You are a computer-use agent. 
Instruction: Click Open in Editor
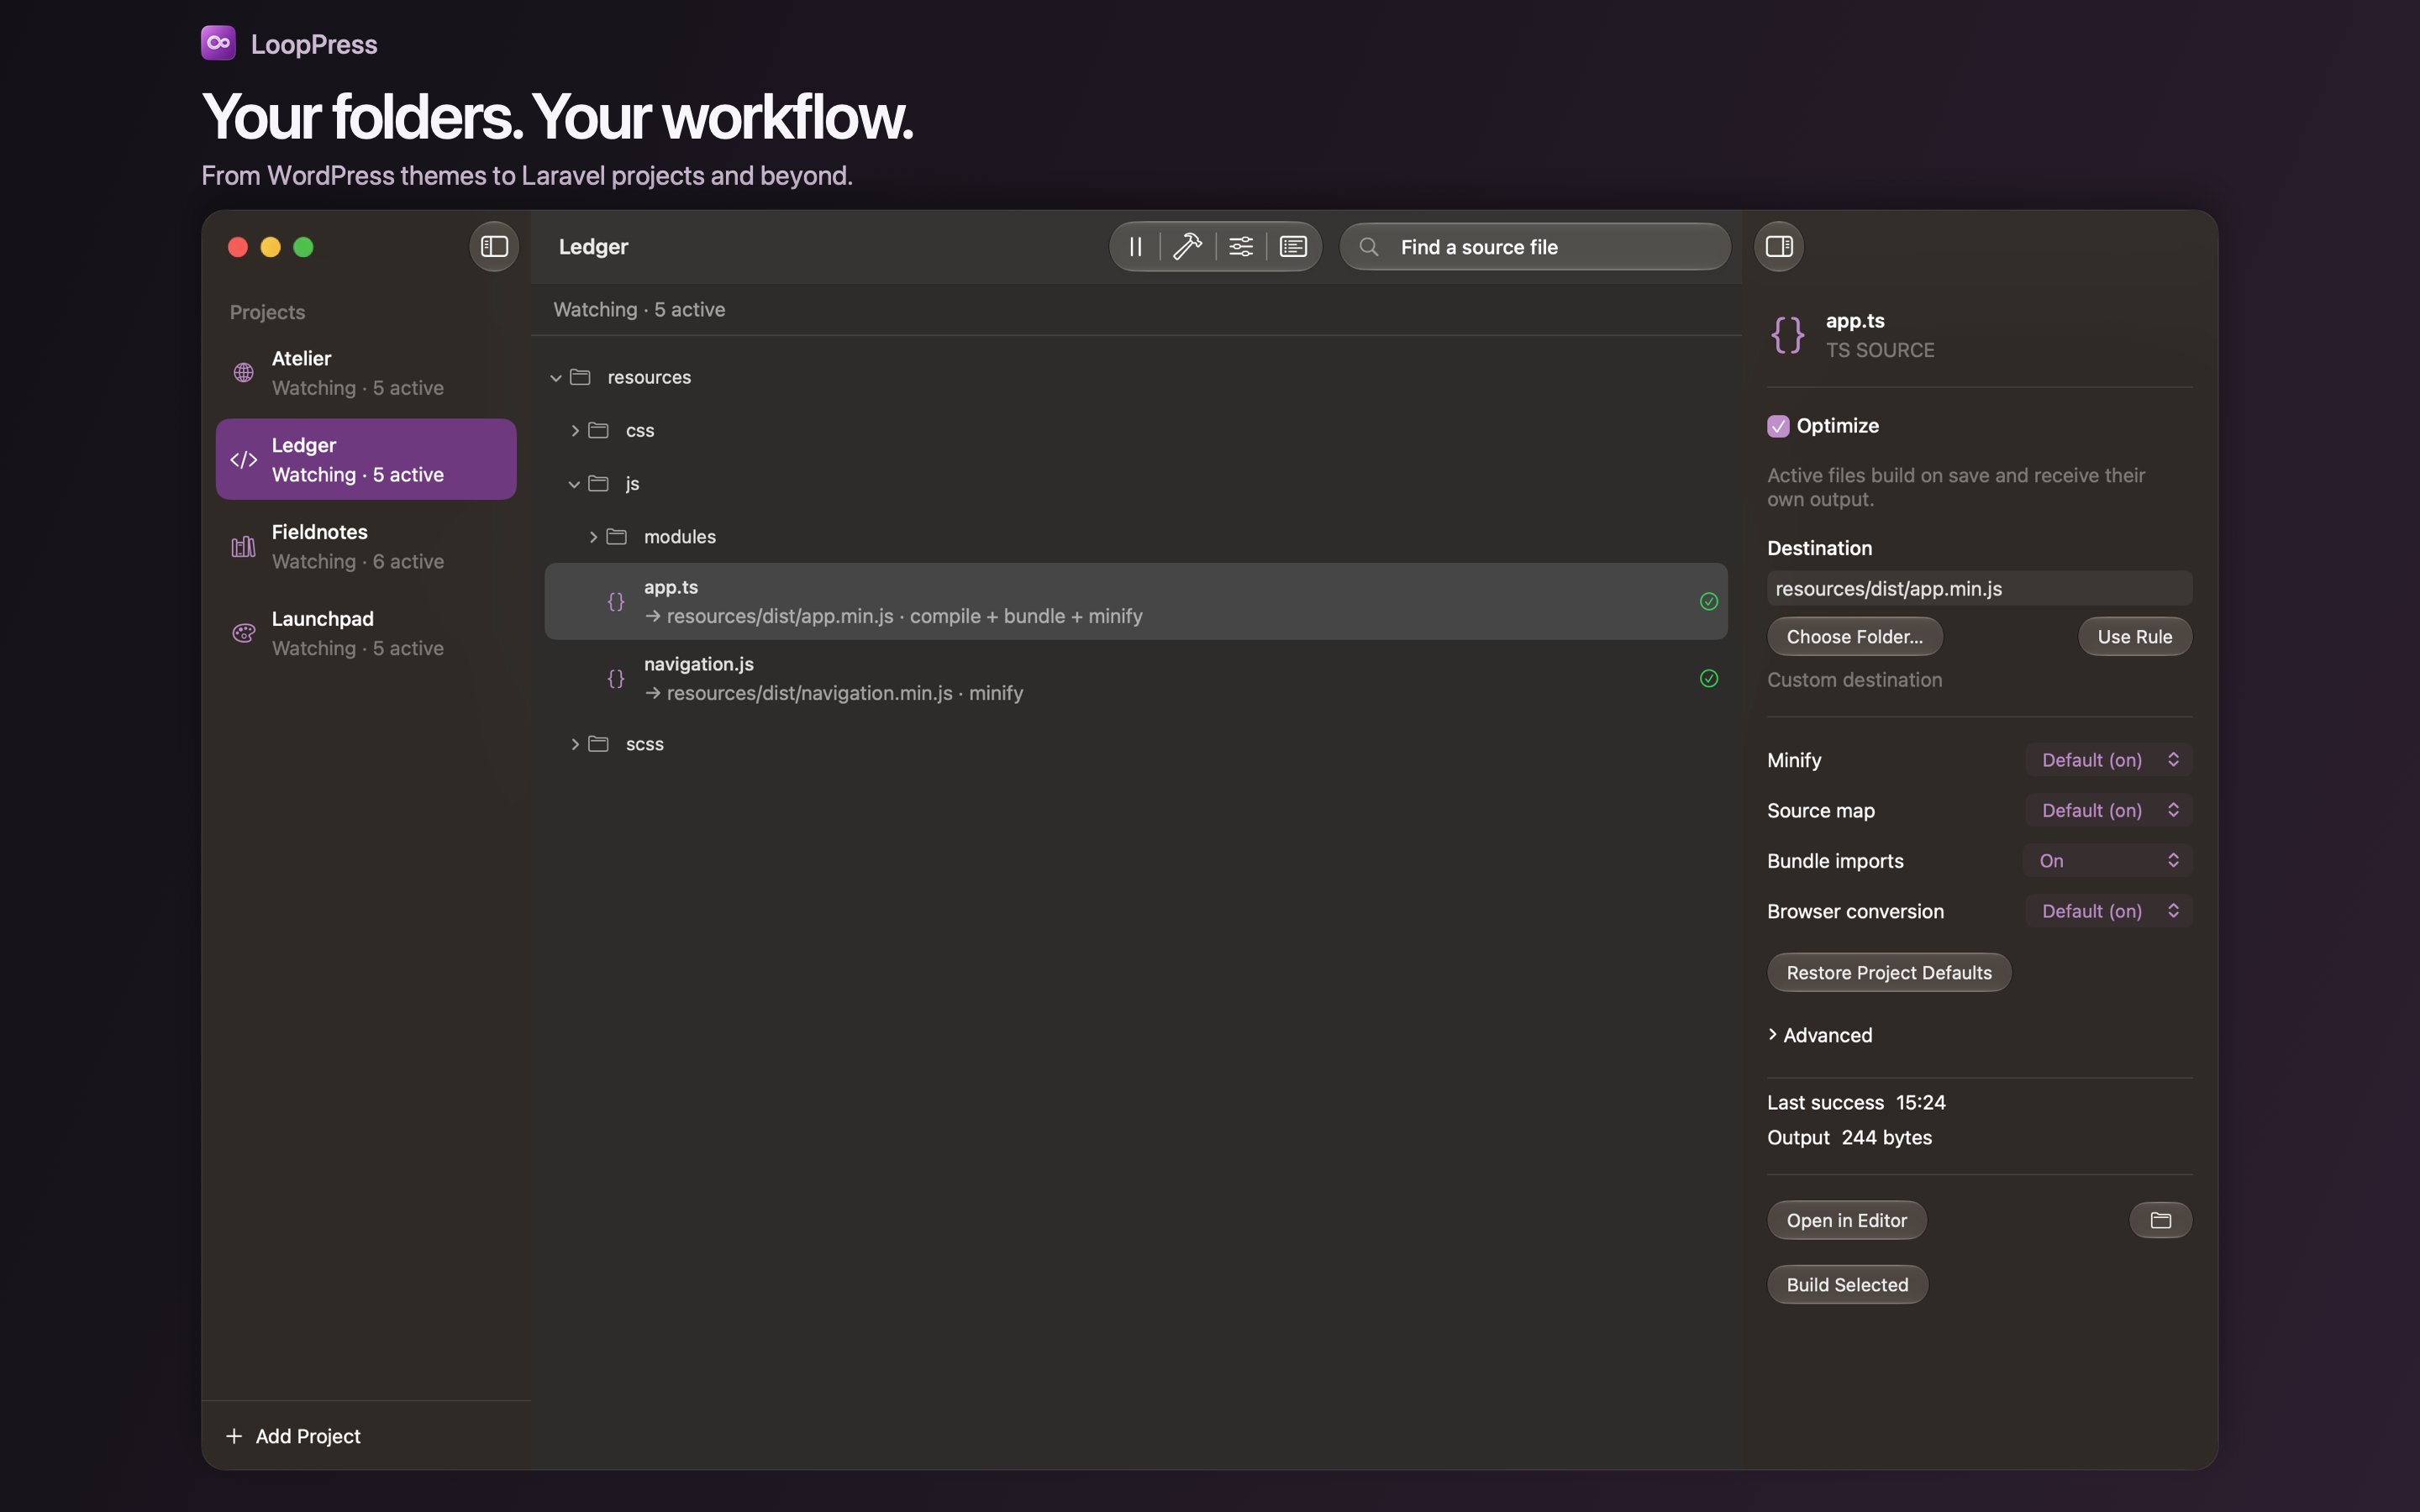coord(1847,1220)
